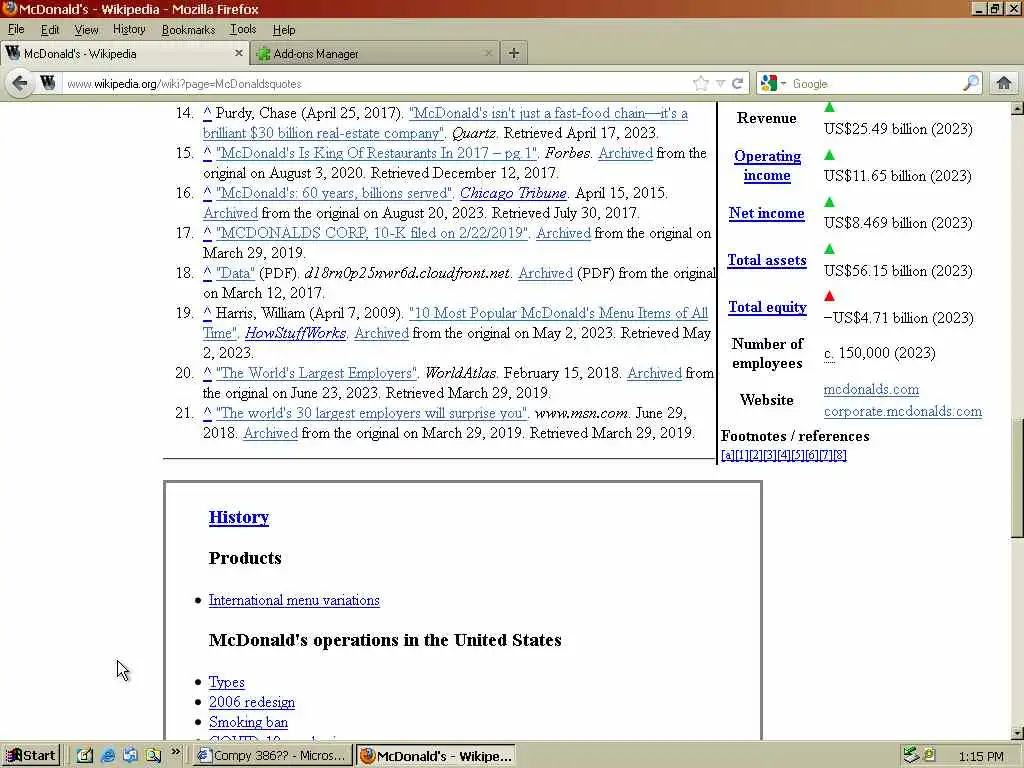Click the vertical scrollbar thumb

click(x=1017, y=478)
